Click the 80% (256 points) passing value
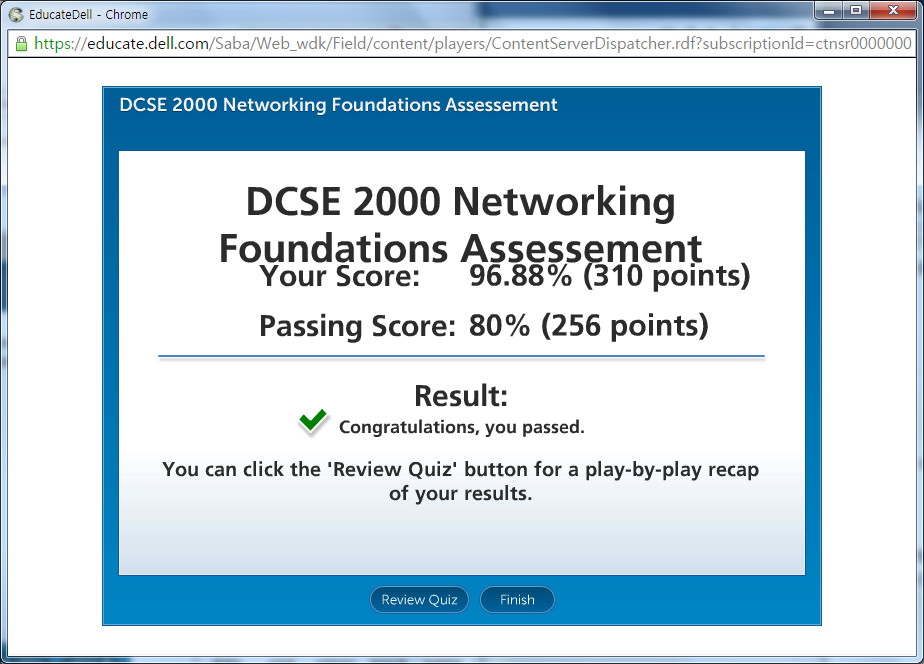This screenshot has width=924, height=664. 588,326
